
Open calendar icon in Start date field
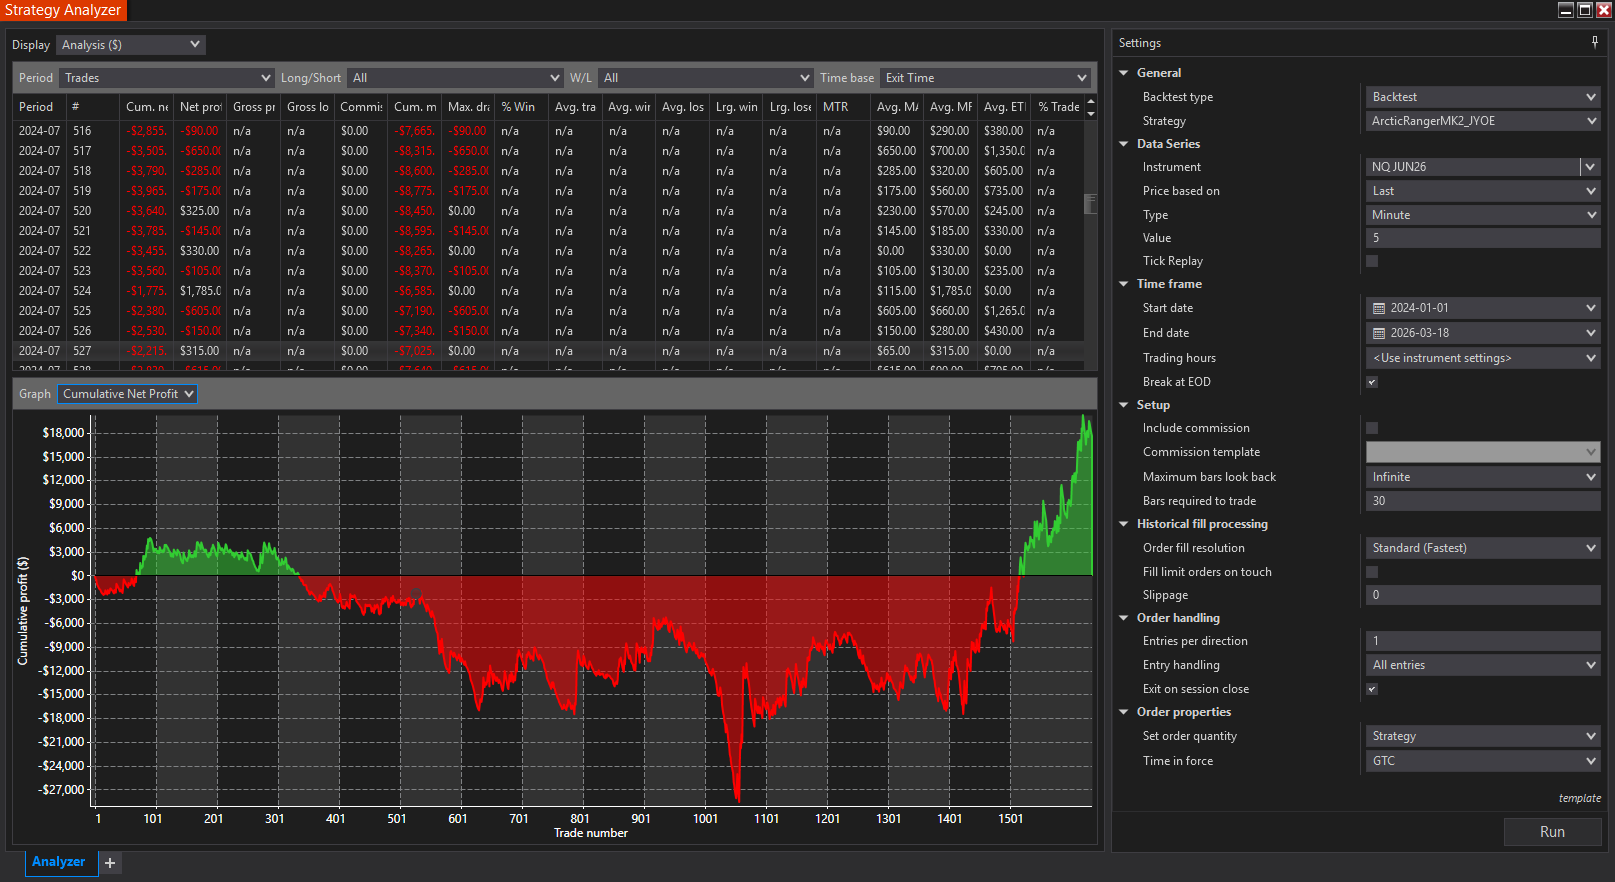(1379, 308)
